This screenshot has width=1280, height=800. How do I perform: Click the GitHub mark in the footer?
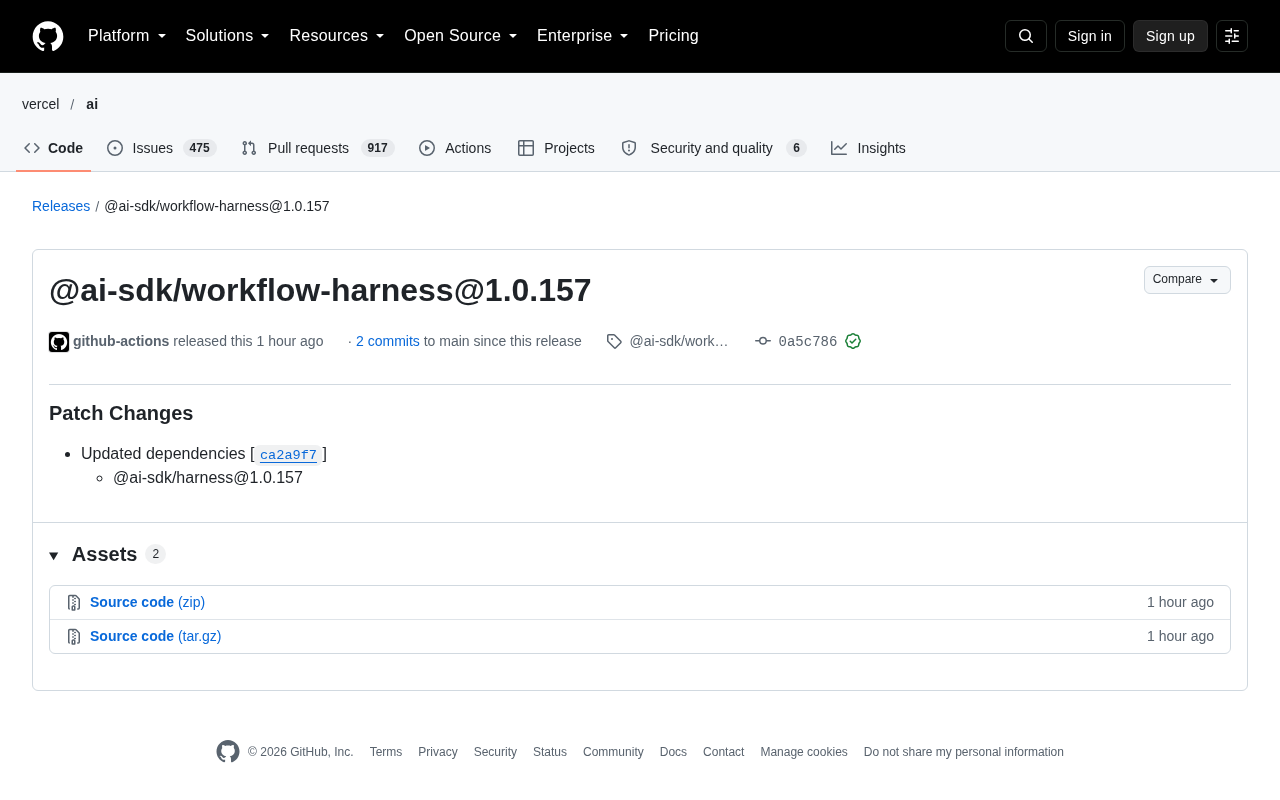pos(228,752)
